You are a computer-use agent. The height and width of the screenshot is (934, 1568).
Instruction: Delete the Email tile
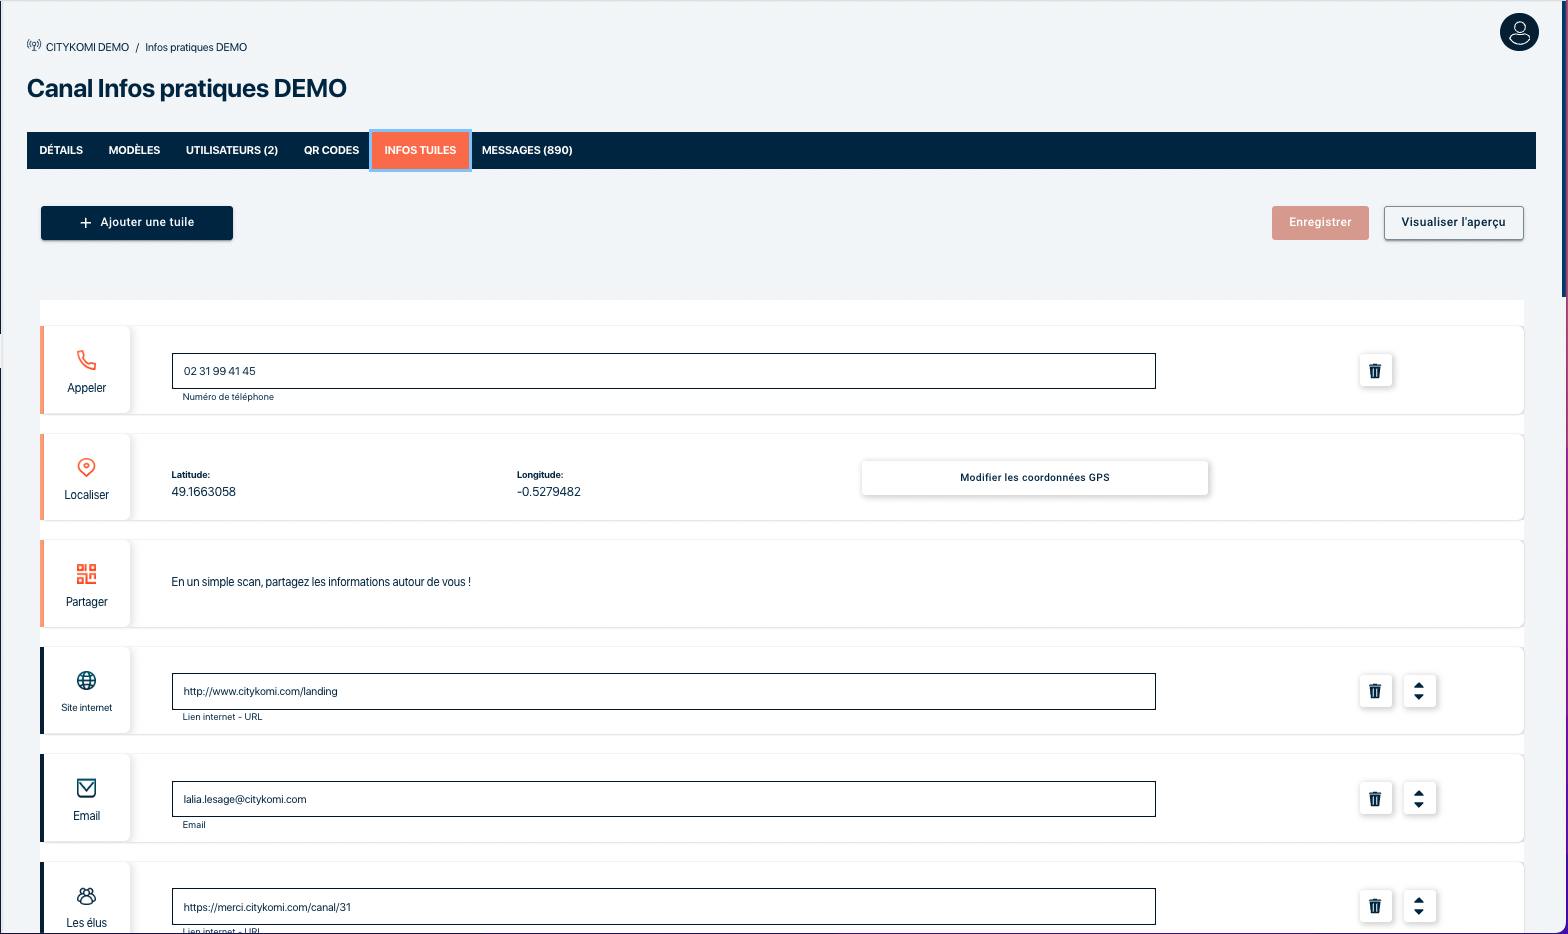1375,799
